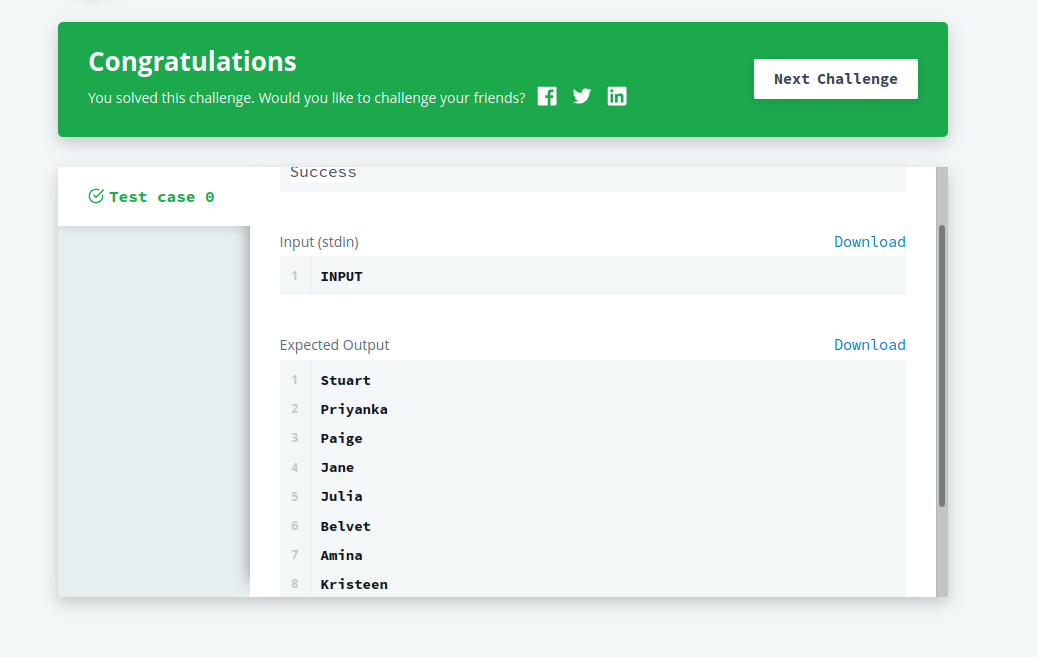Select the INPUT text in stdin section

[x=340, y=275]
